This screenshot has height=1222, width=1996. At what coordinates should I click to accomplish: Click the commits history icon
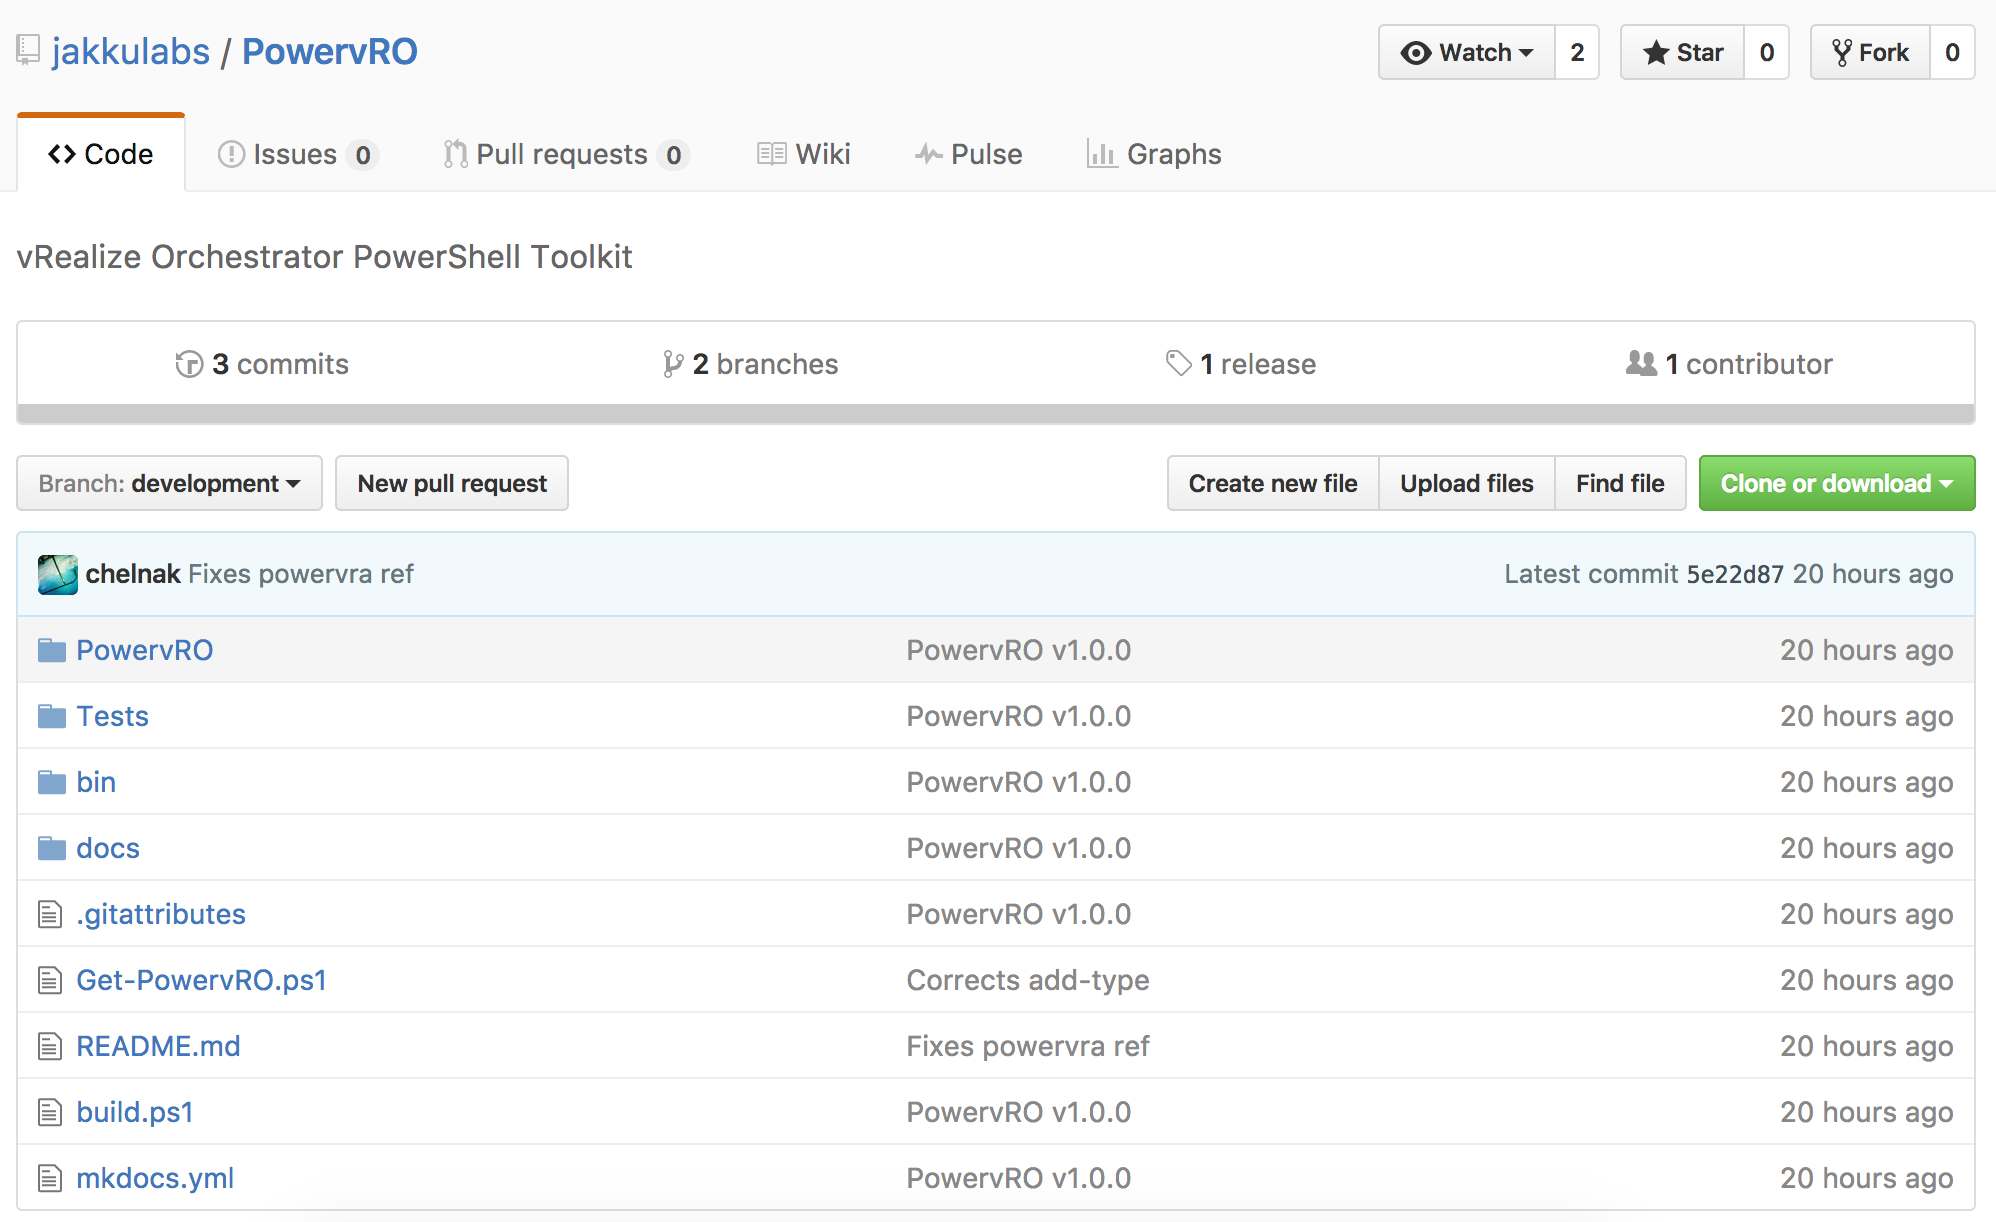189,364
